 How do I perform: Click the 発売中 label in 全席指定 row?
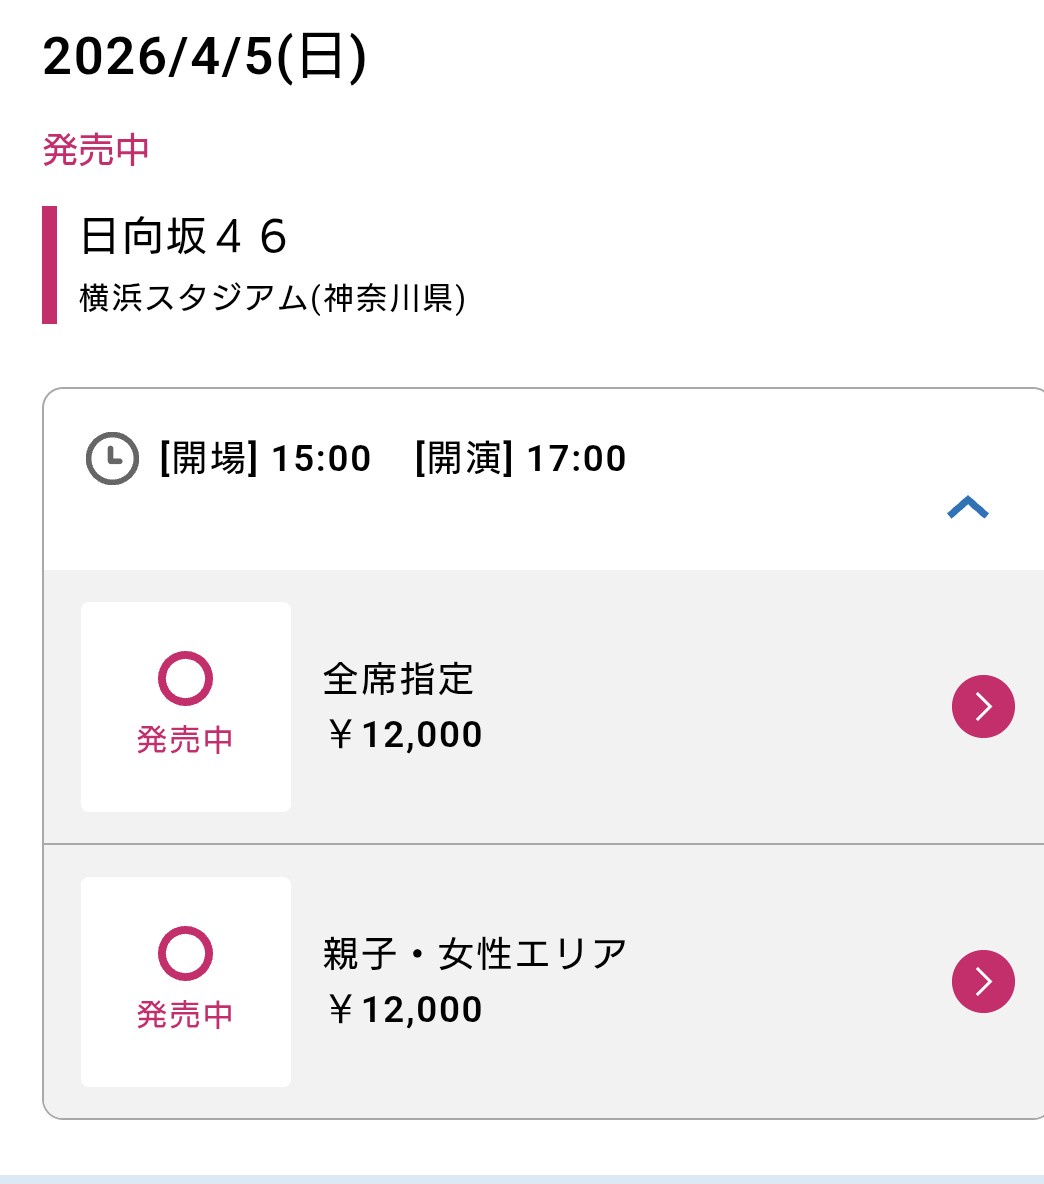tap(185, 740)
